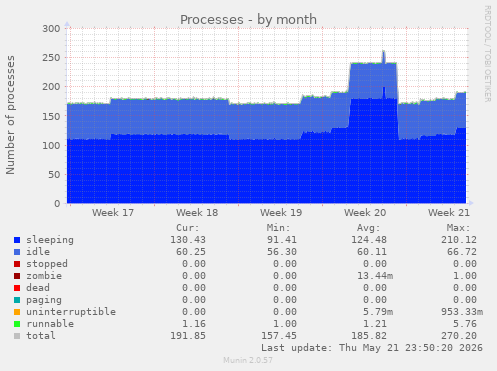Click the idle legend color swatch
This screenshot has width=497, height=371.
(x=17, y=252)
